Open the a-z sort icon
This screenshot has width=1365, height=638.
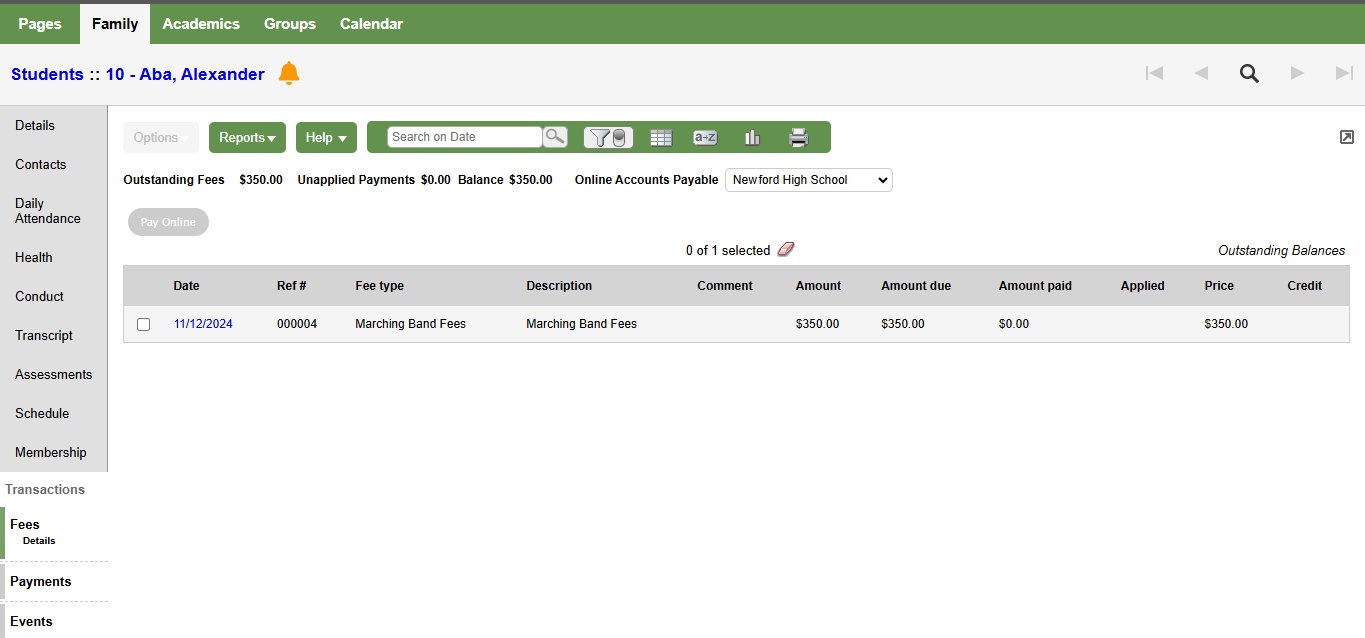click(705, 137)
